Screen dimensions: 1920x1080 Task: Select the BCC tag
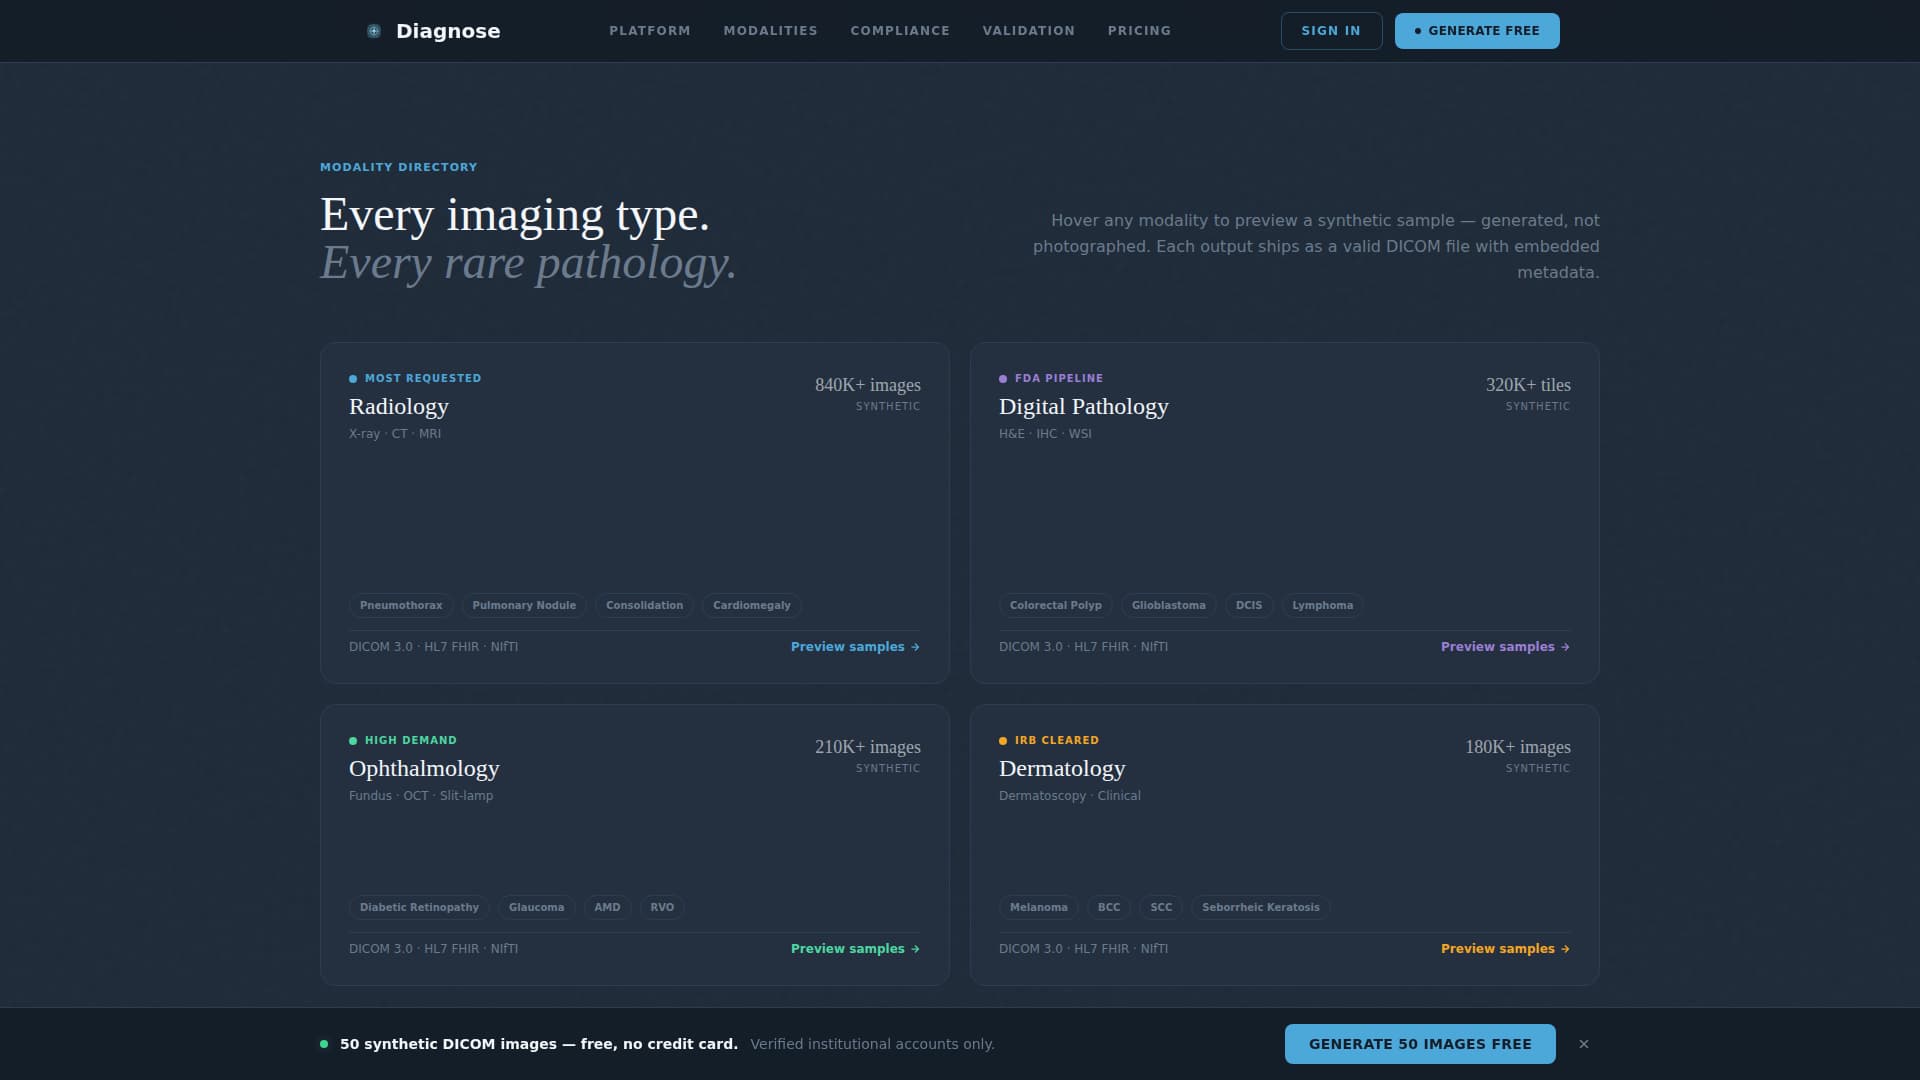click(1109, 907)
